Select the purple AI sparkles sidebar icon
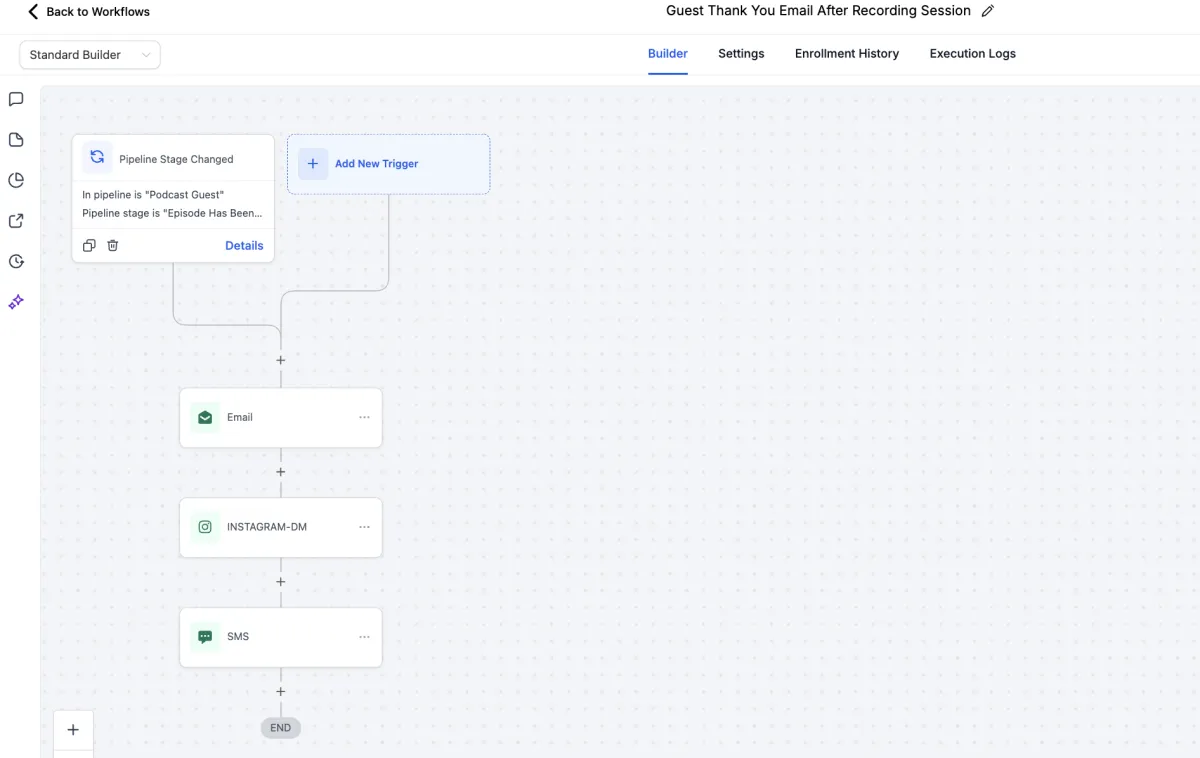1200x758 pixels. (15, 301)
